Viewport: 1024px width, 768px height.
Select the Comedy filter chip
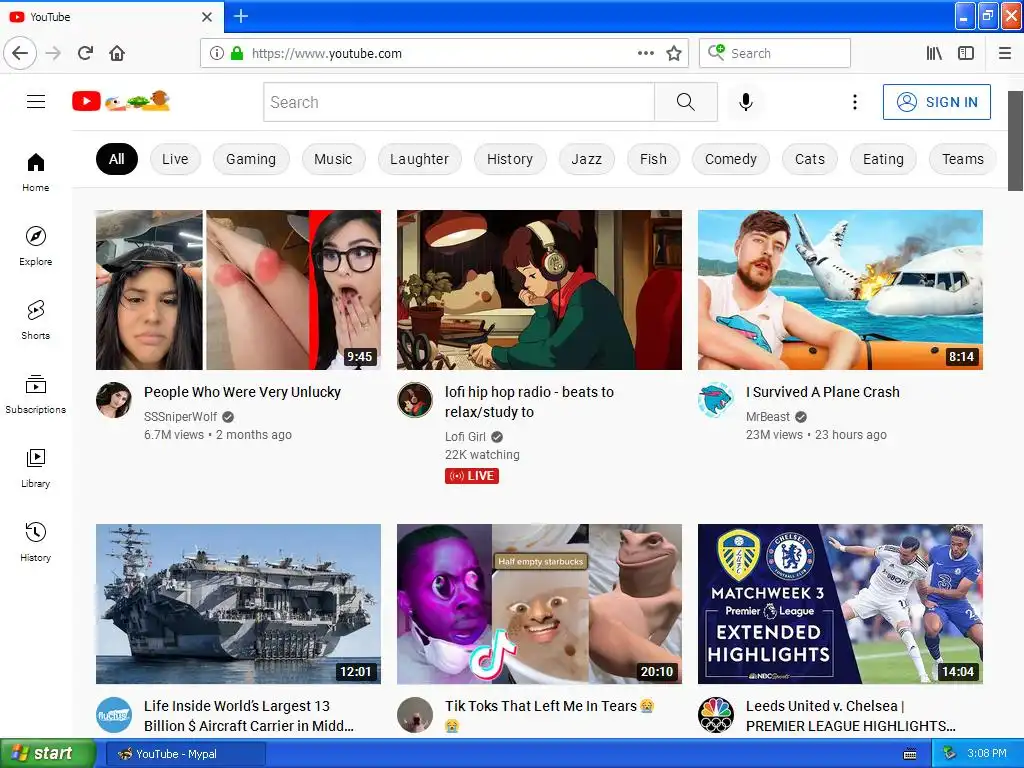(x=731, y=159)
